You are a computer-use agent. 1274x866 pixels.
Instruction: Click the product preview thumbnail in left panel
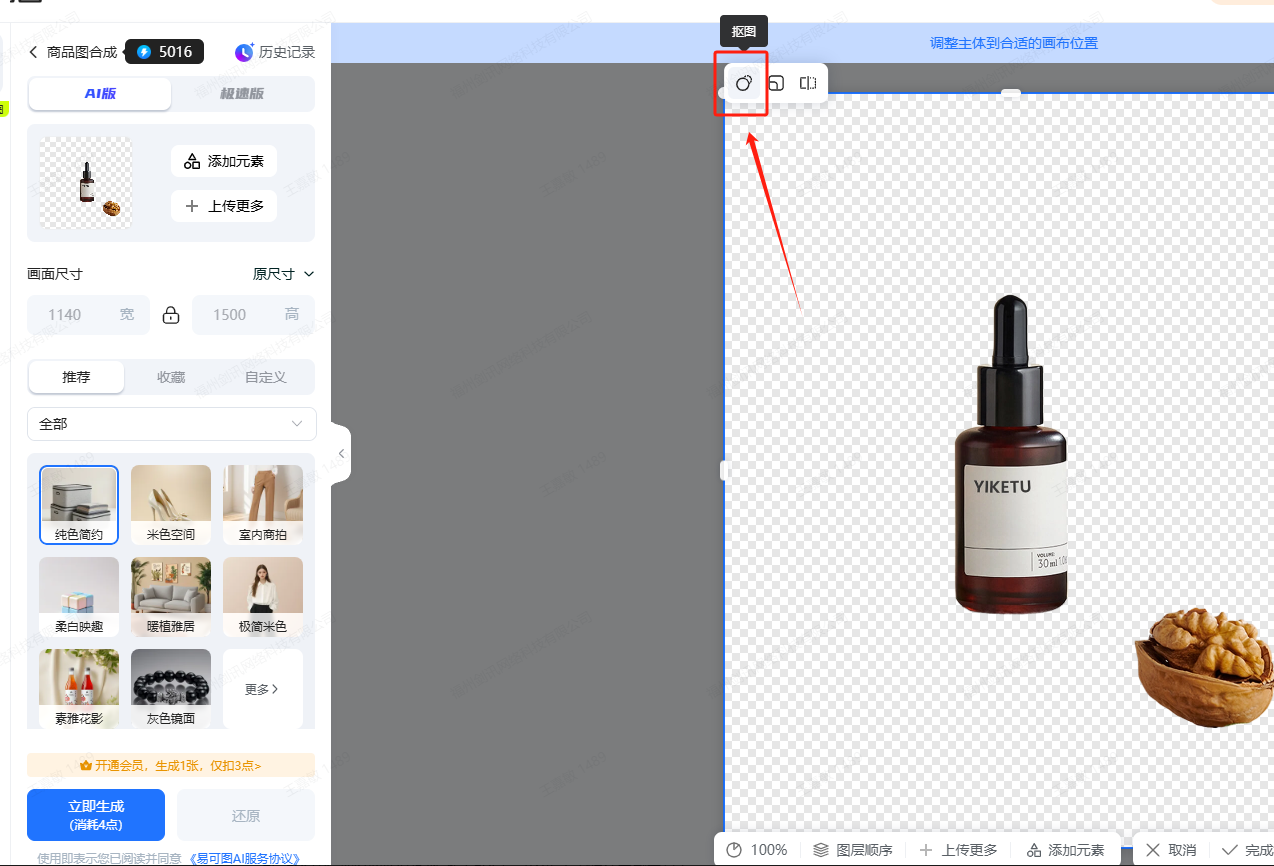pyautogui.click(x=86, y=183)
